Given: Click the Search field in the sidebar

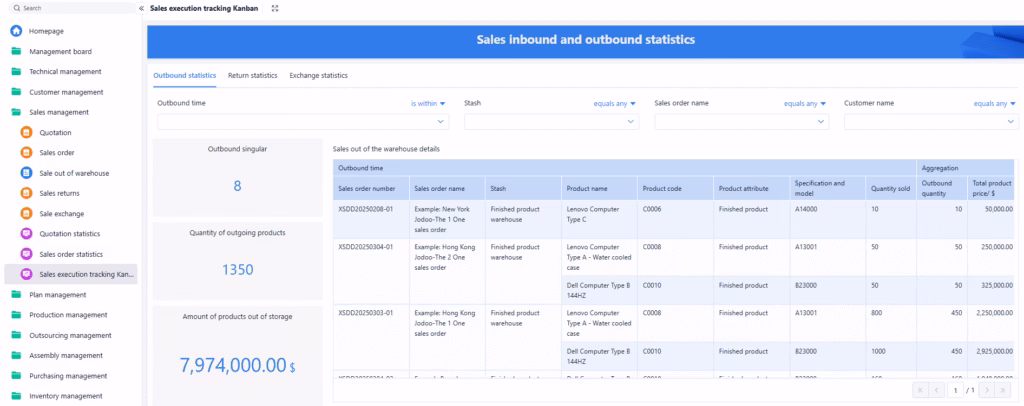Looking at the screenshot, I should (70, 8).
